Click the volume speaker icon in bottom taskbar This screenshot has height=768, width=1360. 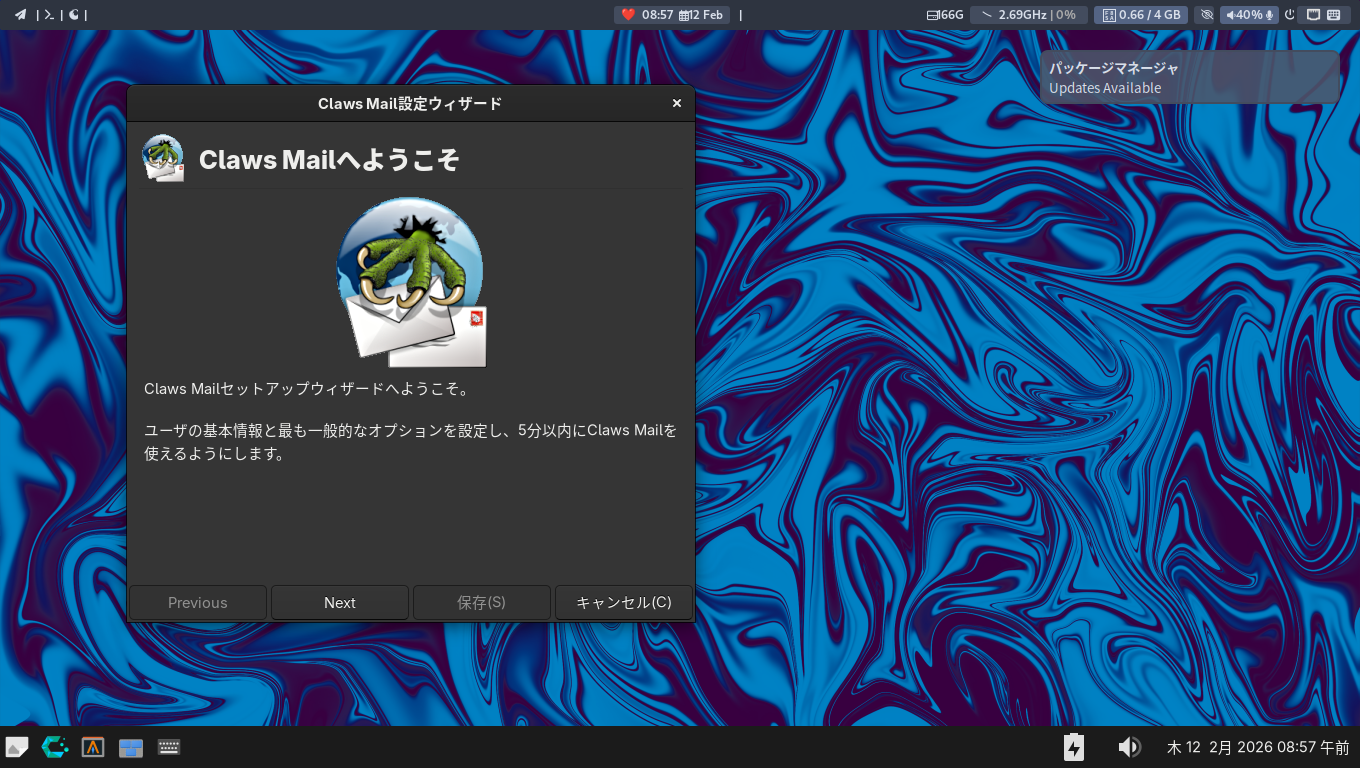1129,747
